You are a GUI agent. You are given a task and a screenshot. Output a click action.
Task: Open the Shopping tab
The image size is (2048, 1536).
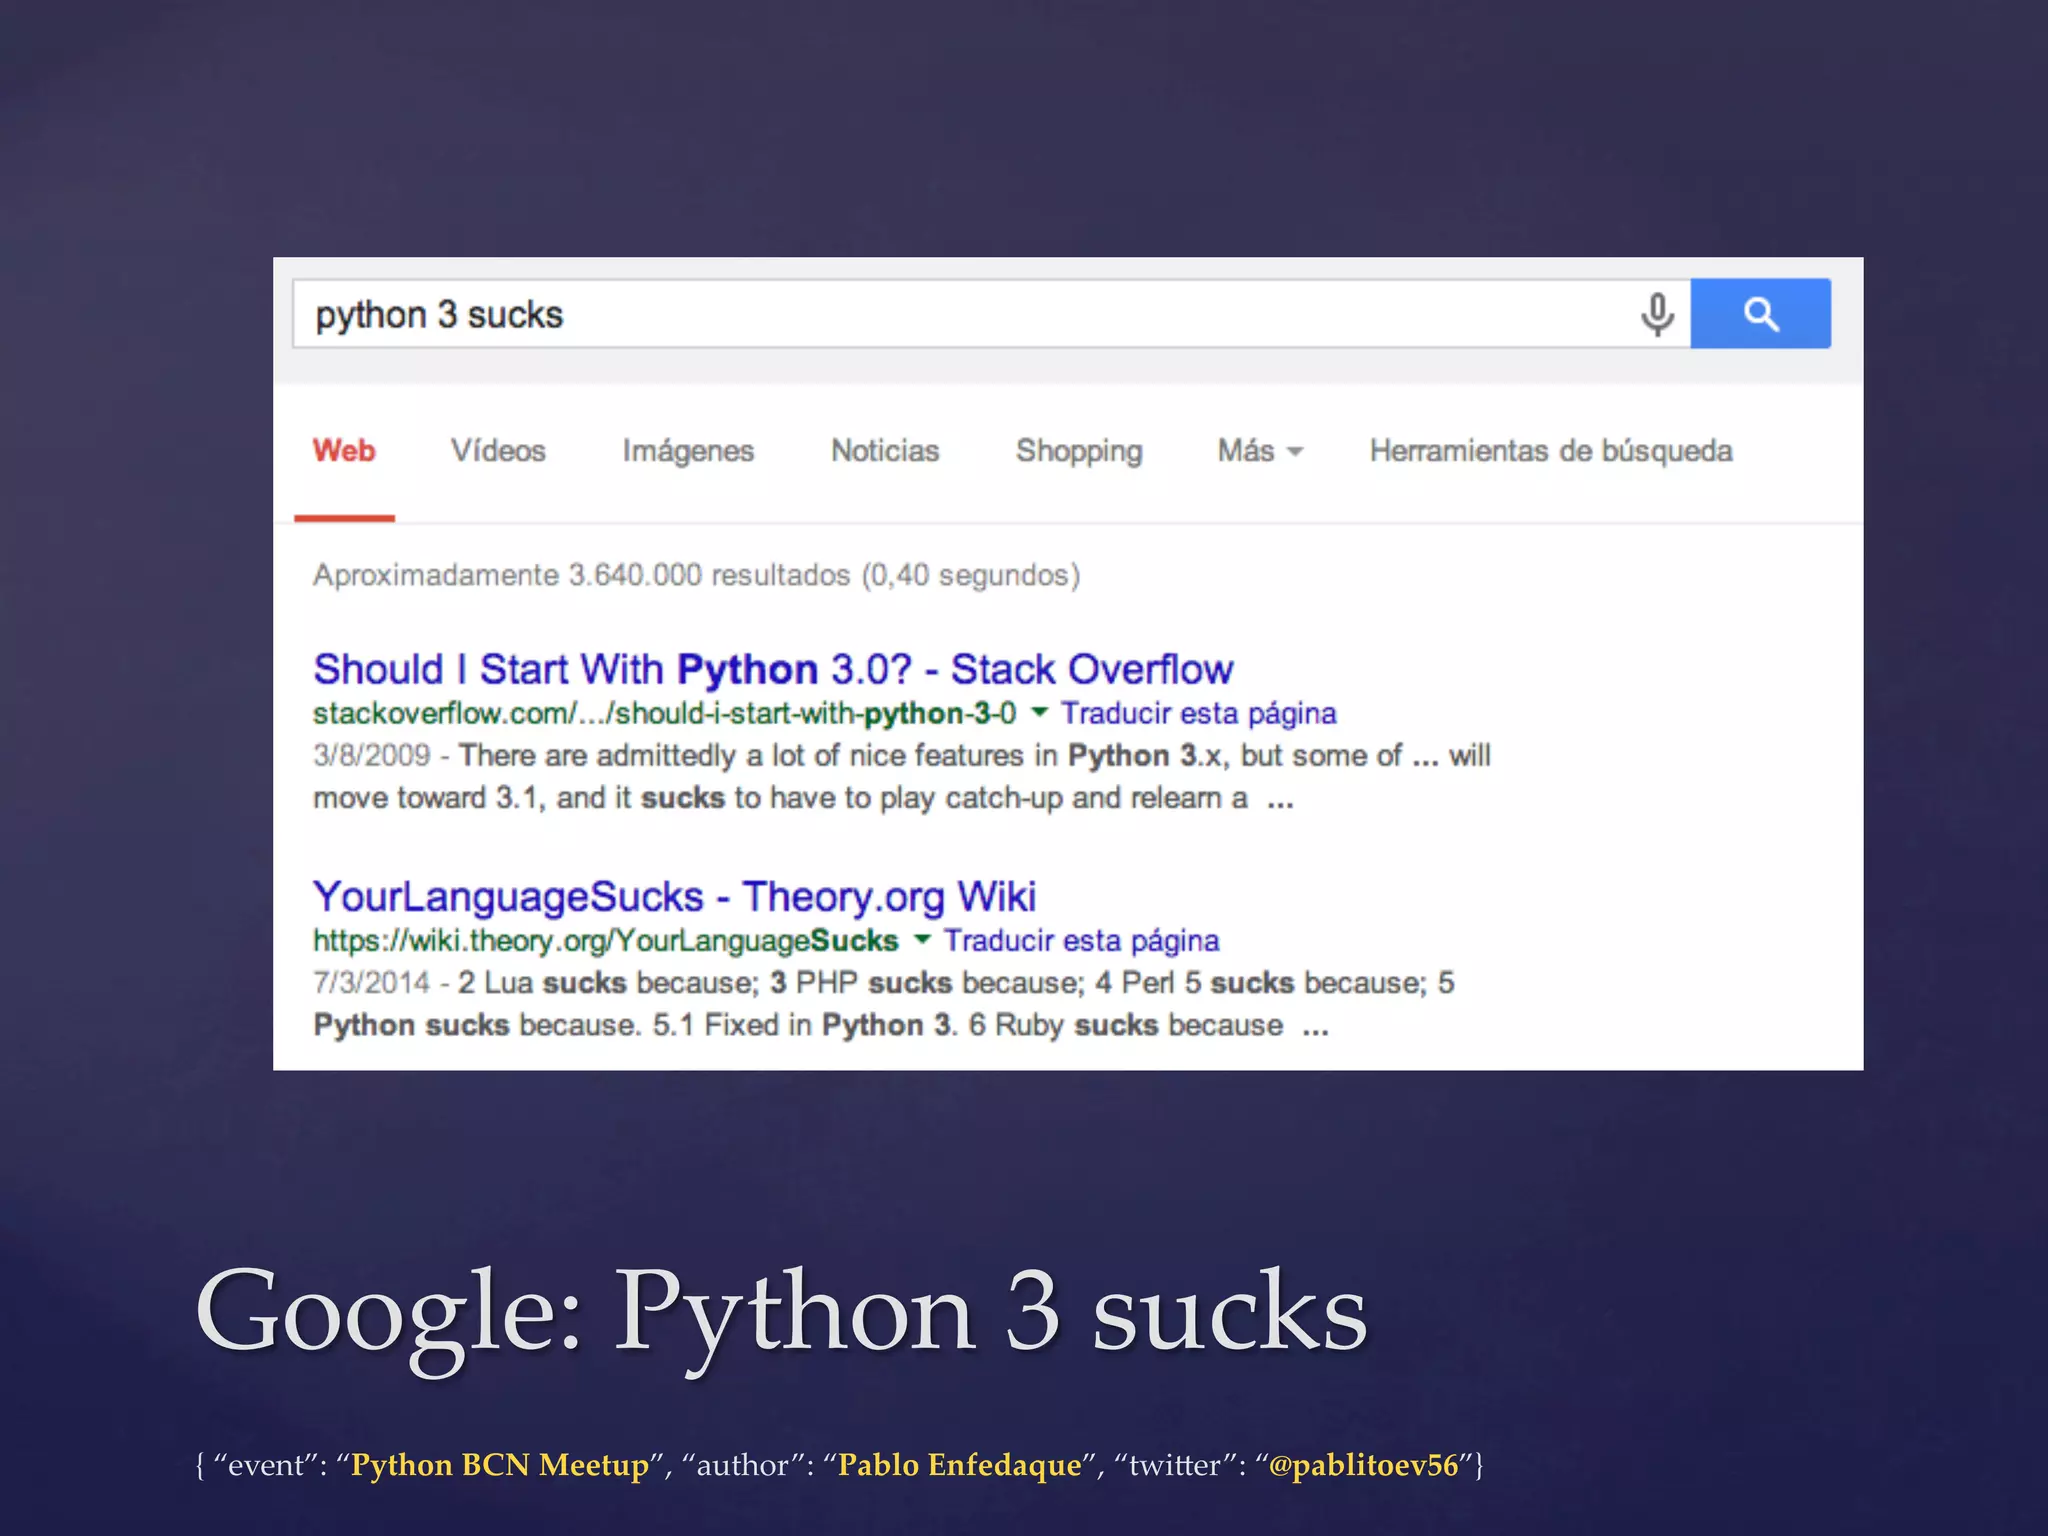(1079, 451)
